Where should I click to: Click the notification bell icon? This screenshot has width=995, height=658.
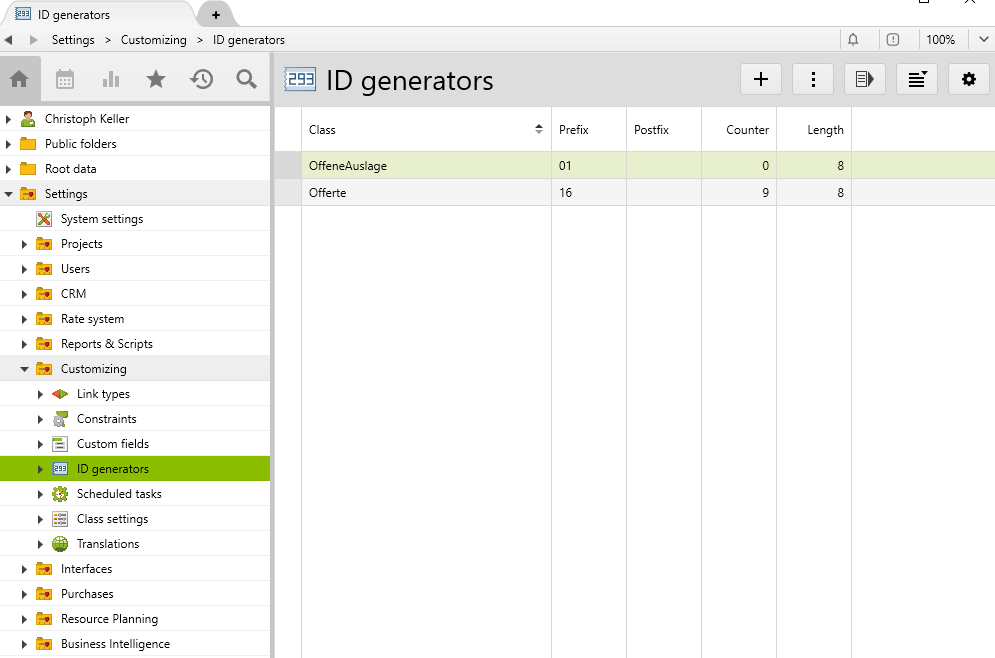click(853, 40)
